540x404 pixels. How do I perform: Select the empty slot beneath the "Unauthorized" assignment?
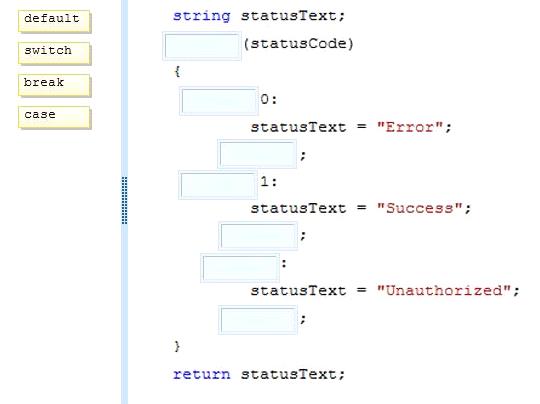pyautogui.click(x=258, y=320)
